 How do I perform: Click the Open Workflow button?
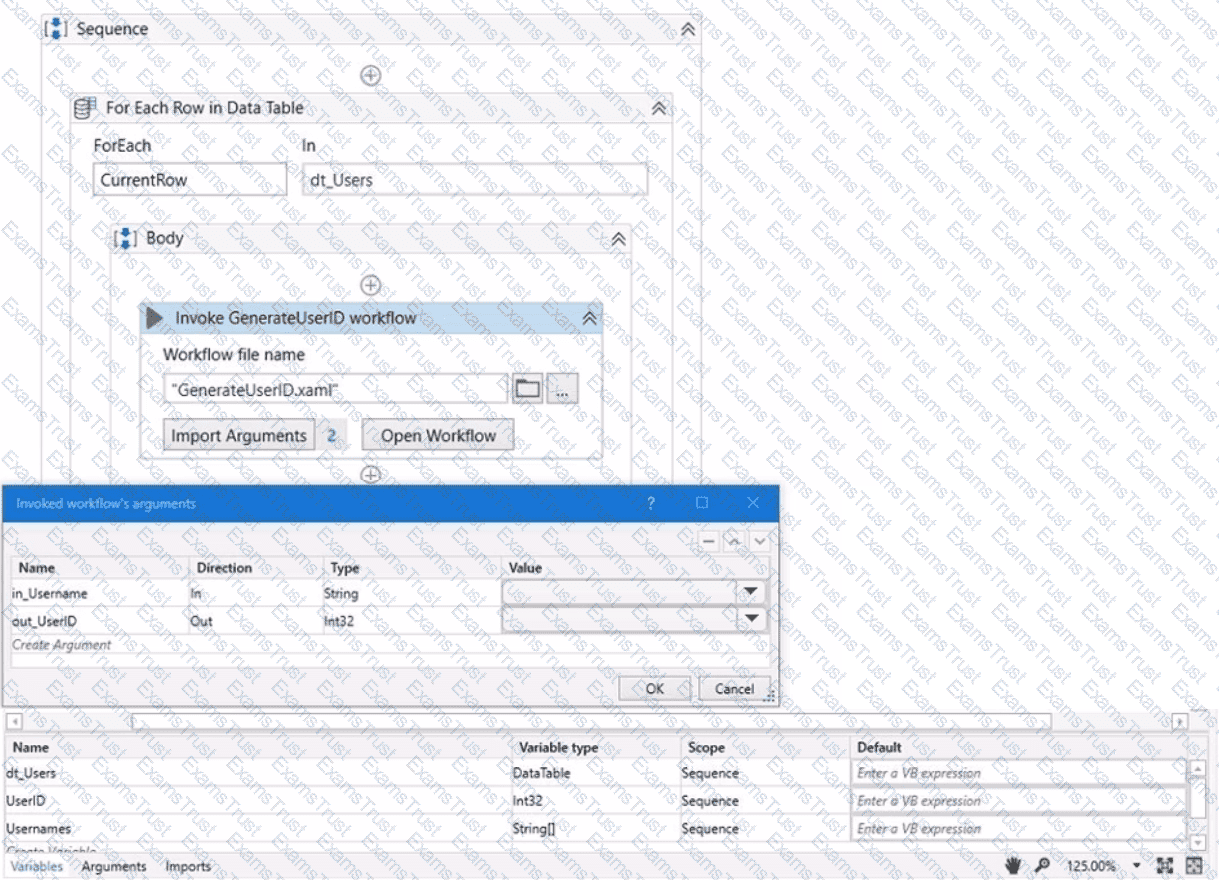(438, 436)
